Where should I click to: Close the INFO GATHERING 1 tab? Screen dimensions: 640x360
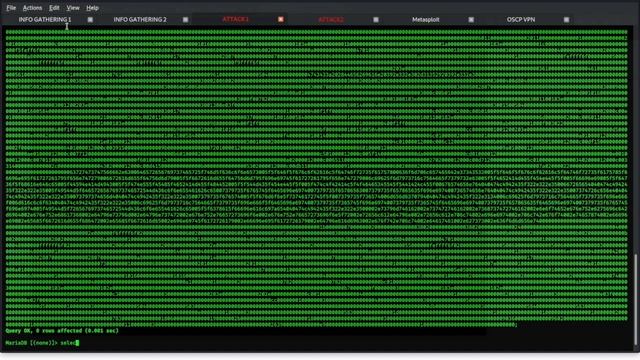(90, 20)
